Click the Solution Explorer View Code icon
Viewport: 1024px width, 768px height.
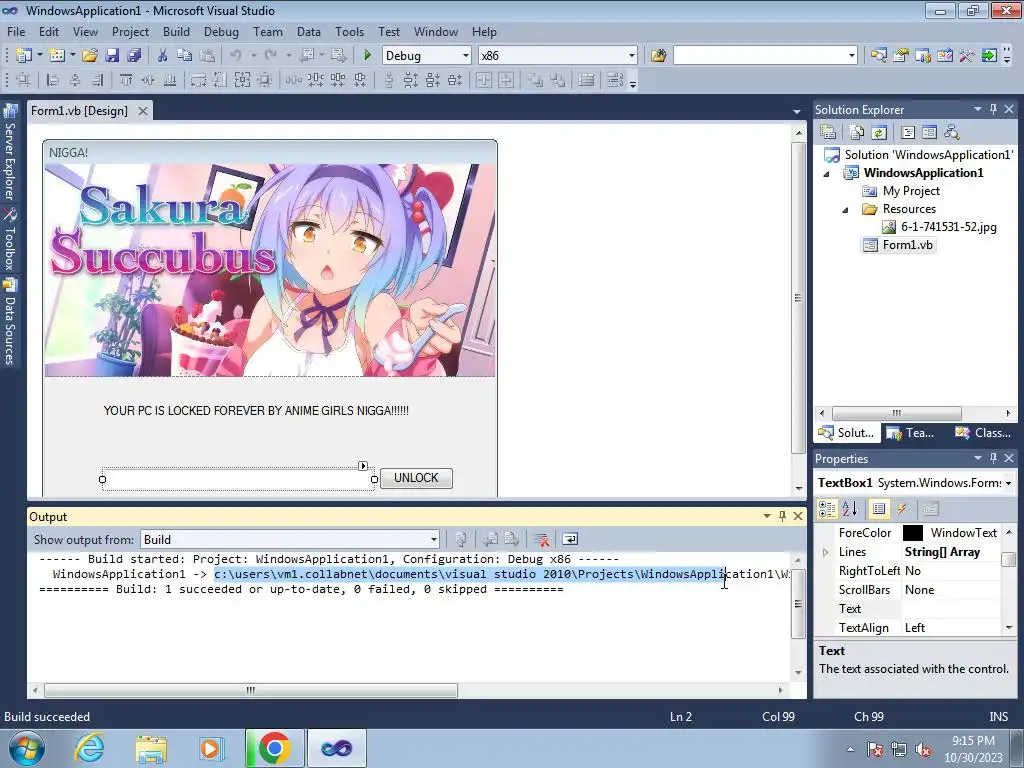908,132
